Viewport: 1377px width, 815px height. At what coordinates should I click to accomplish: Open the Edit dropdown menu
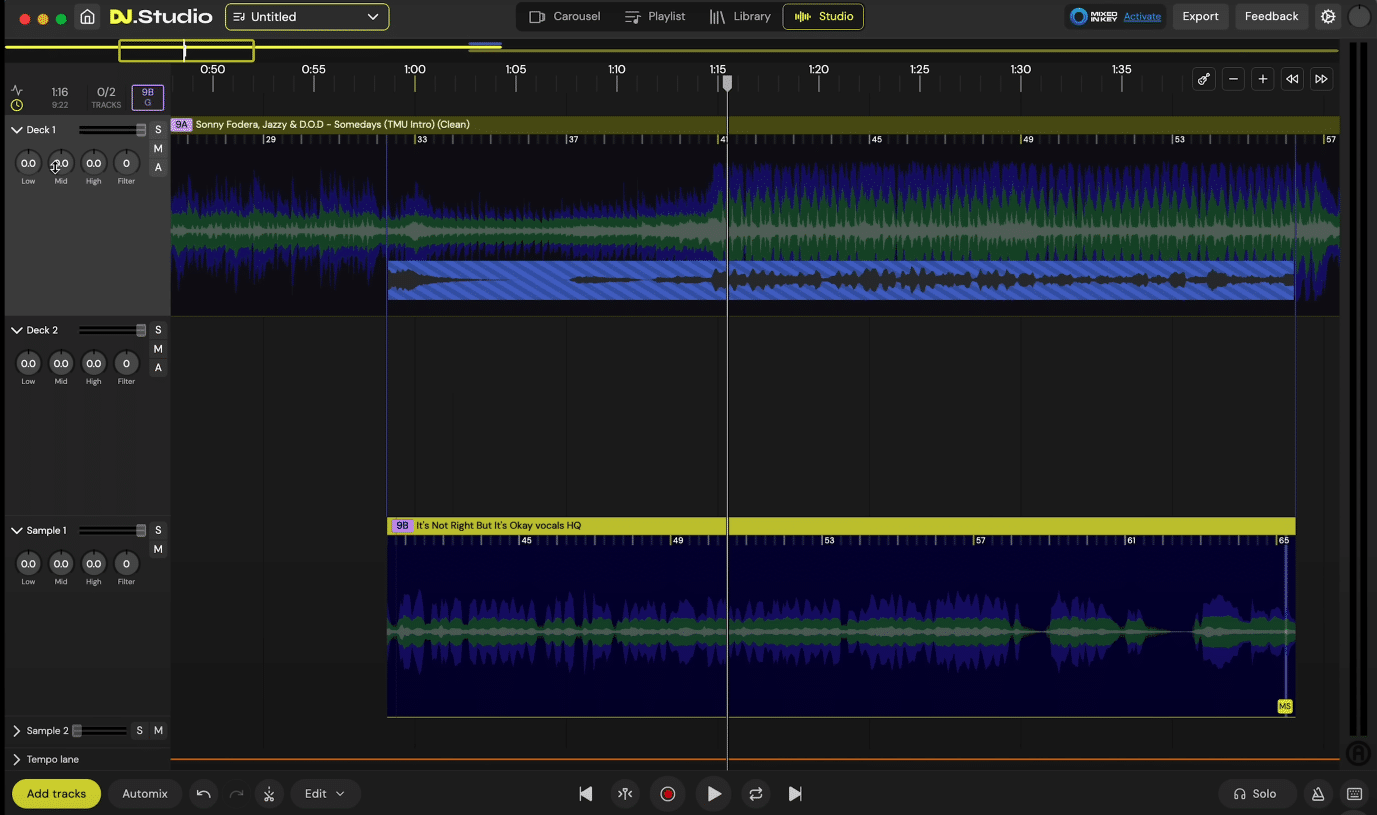325,793
